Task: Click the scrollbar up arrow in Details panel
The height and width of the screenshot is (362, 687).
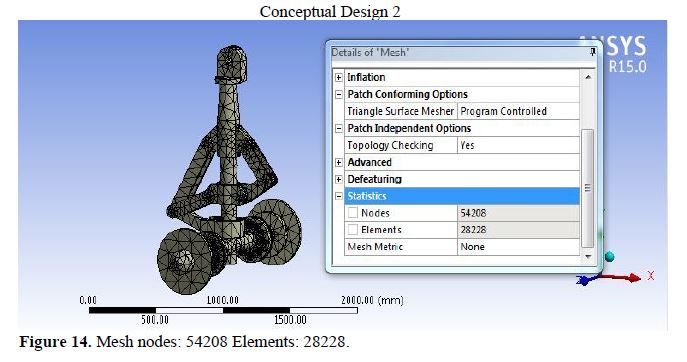Action: point(588,77)
